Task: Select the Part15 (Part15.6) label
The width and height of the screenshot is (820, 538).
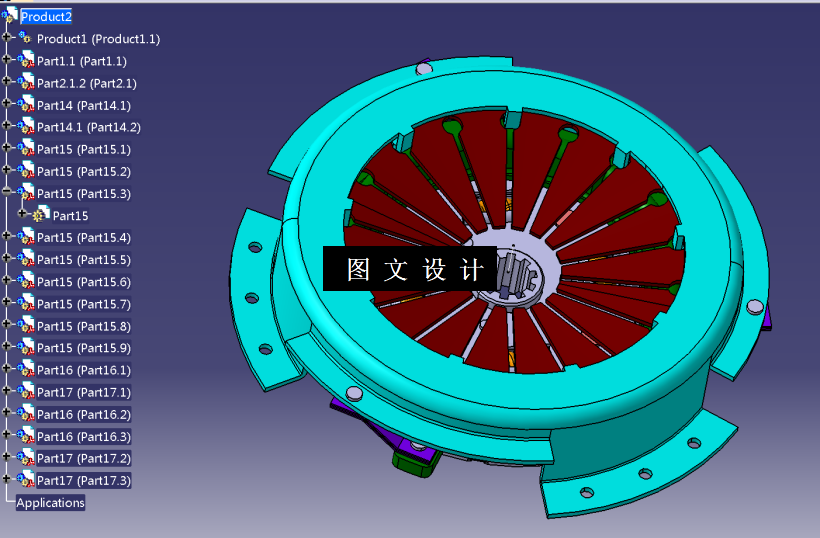Action: click(x=84, y=282)
